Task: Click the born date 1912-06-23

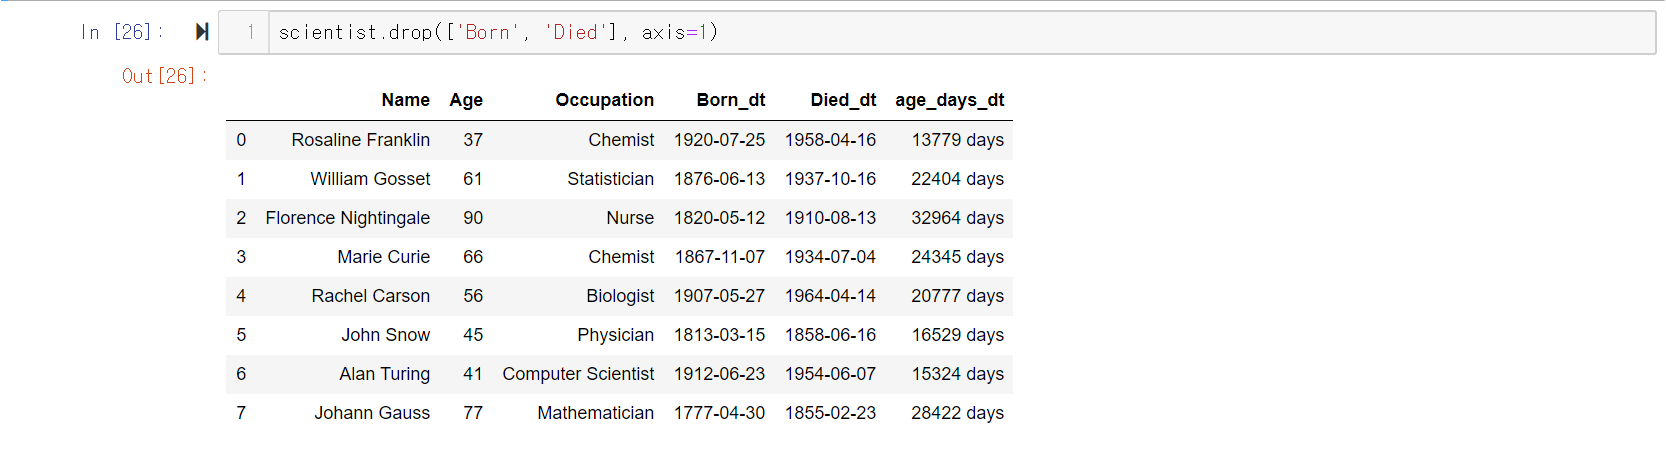Action: click(719, 374)
